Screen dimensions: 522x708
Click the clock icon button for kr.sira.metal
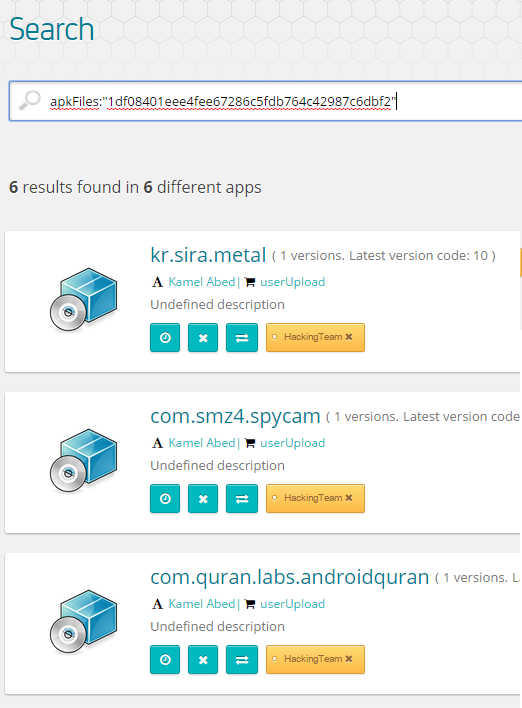tap(165, 337)
